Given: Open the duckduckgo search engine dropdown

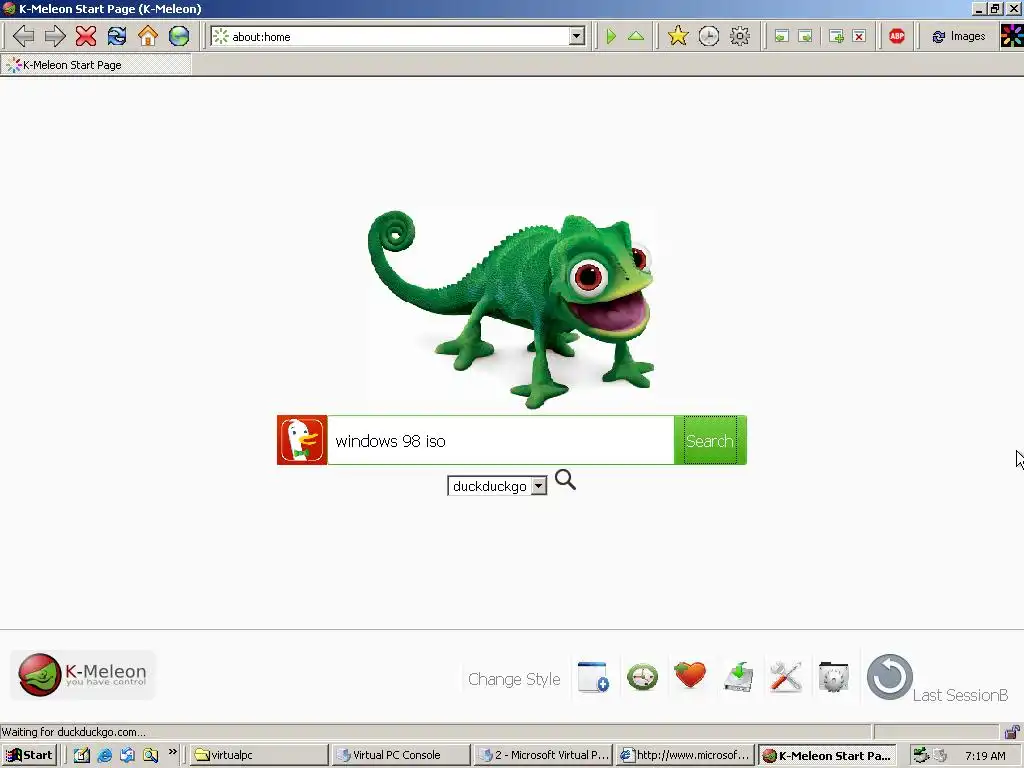Looking at the screenshot, I should pos(497,486).
